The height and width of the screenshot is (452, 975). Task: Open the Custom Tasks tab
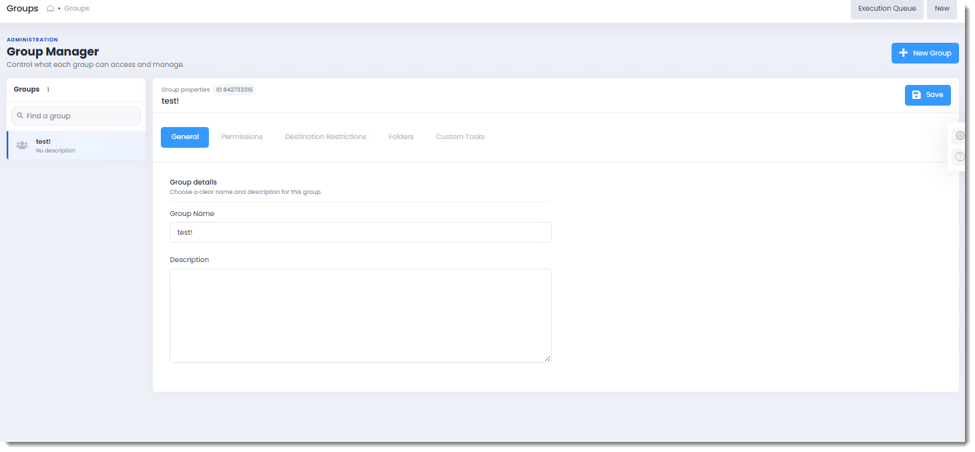coord(460,137)
